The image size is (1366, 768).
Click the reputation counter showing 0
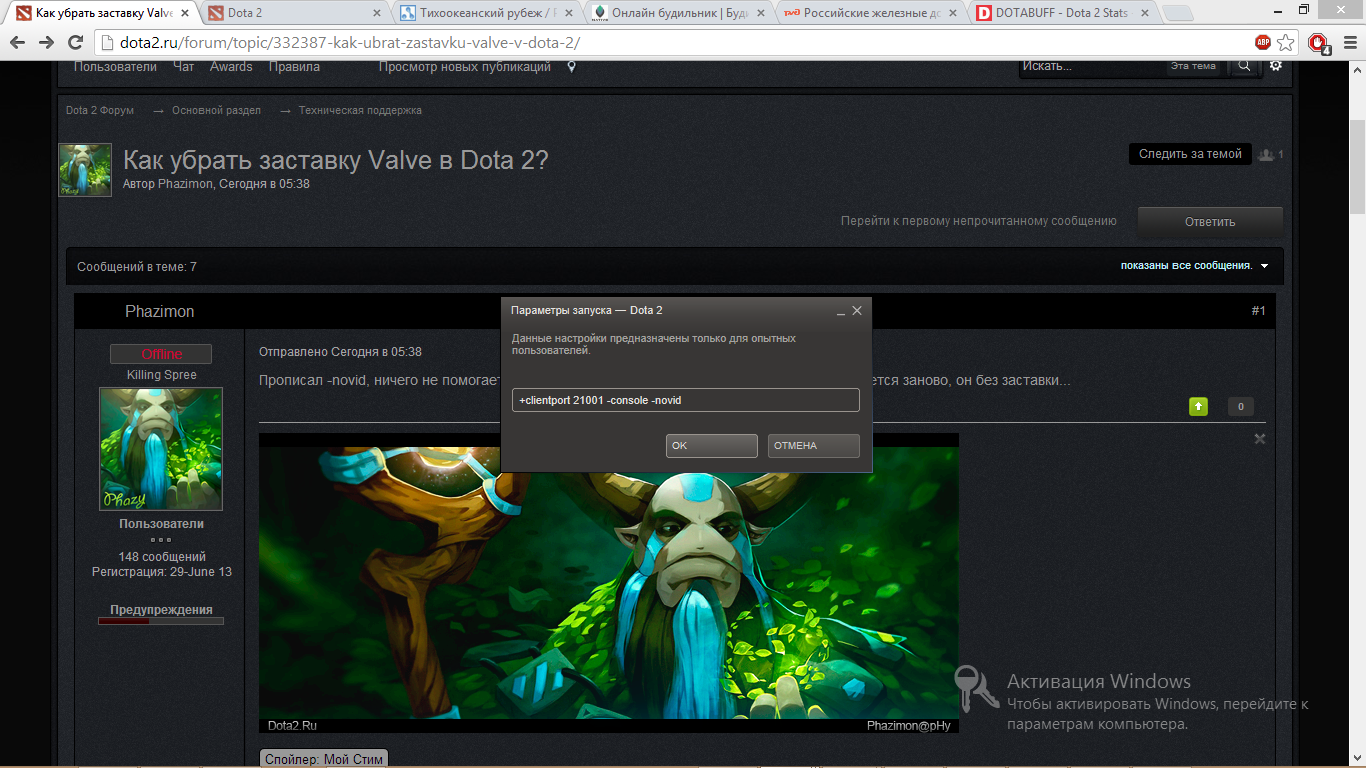[1240, 406]
